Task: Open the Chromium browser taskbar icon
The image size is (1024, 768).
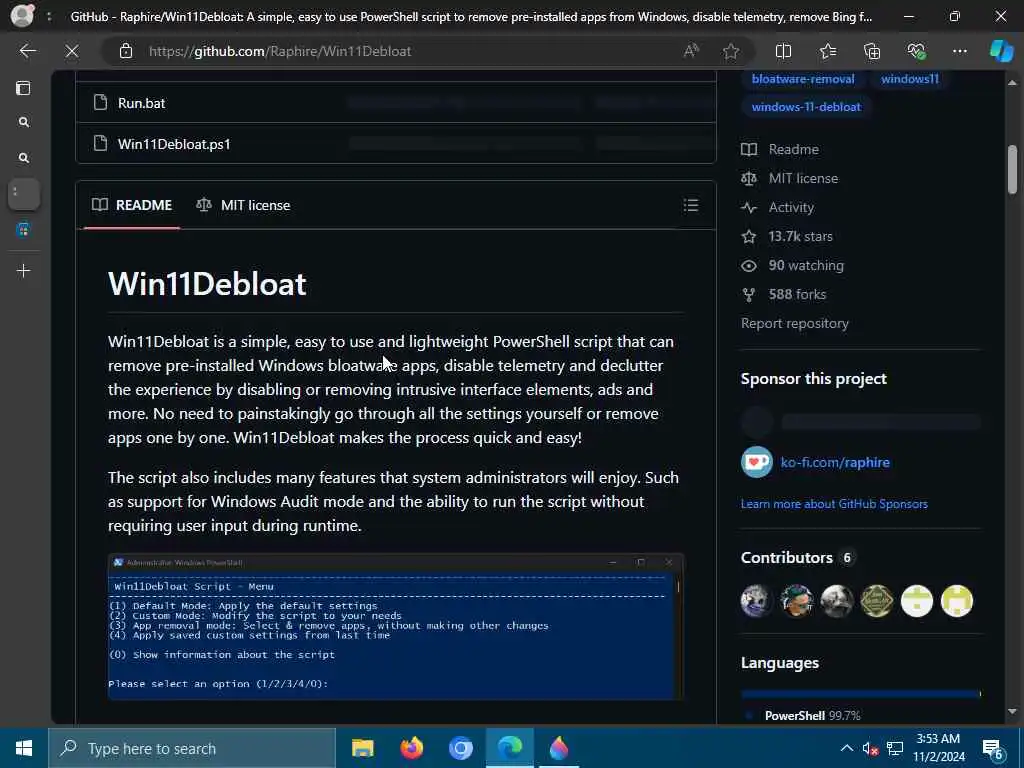Action: [x=460, y=748]
